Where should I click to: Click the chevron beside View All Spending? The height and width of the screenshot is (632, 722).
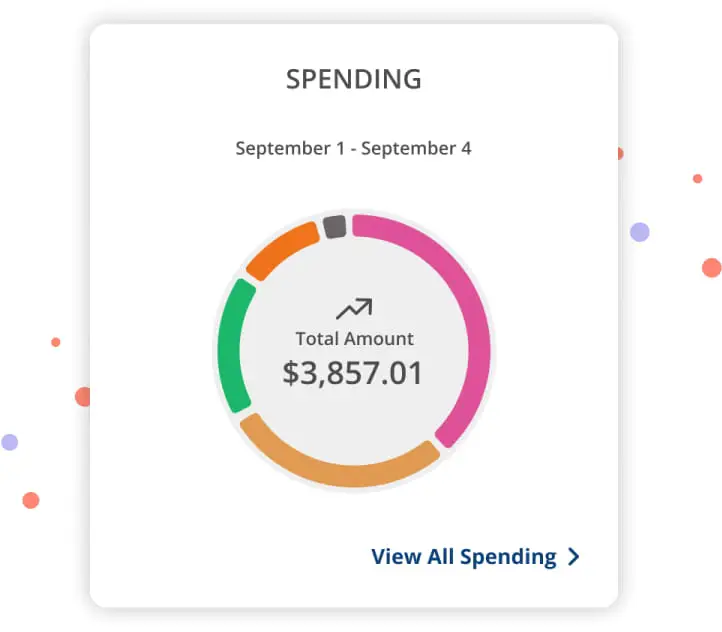(573, 557)
